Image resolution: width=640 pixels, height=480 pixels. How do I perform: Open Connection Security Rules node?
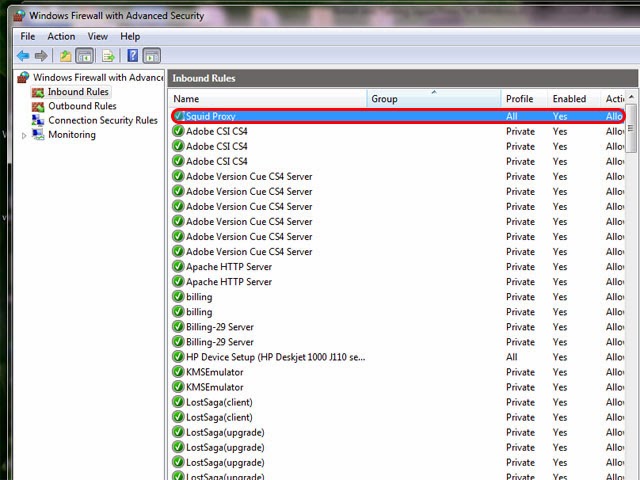click(95, 120)
